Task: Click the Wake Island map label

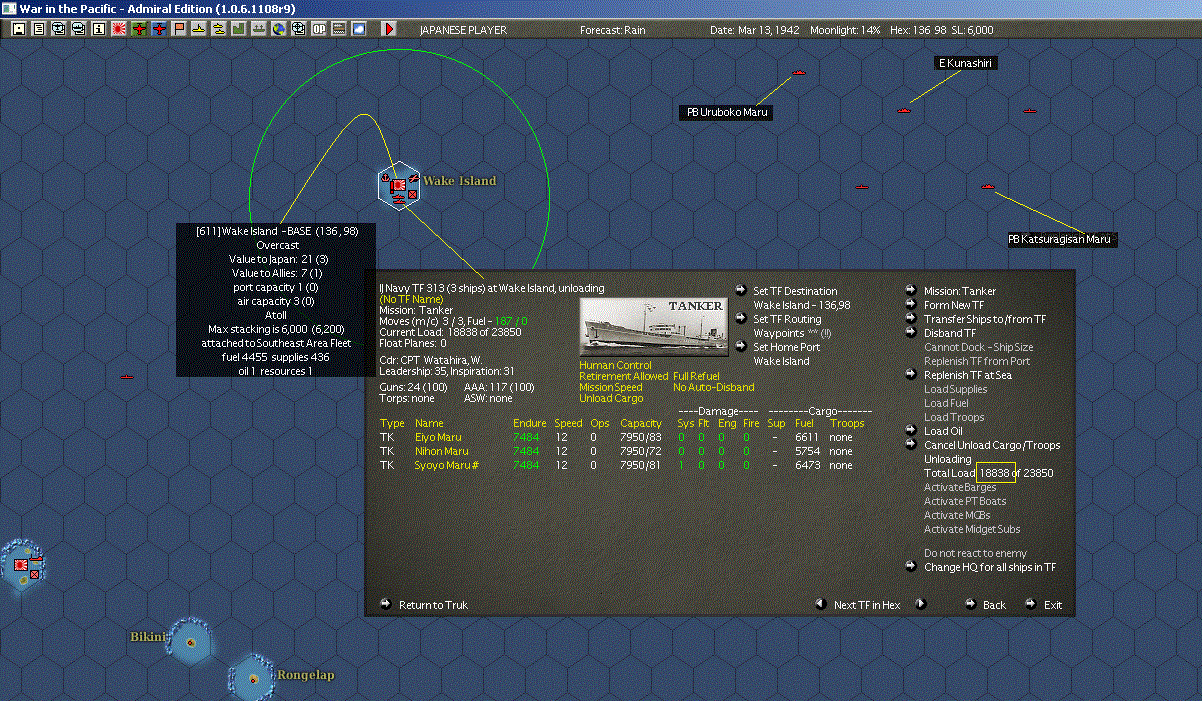Action: (x=459, y=181)
